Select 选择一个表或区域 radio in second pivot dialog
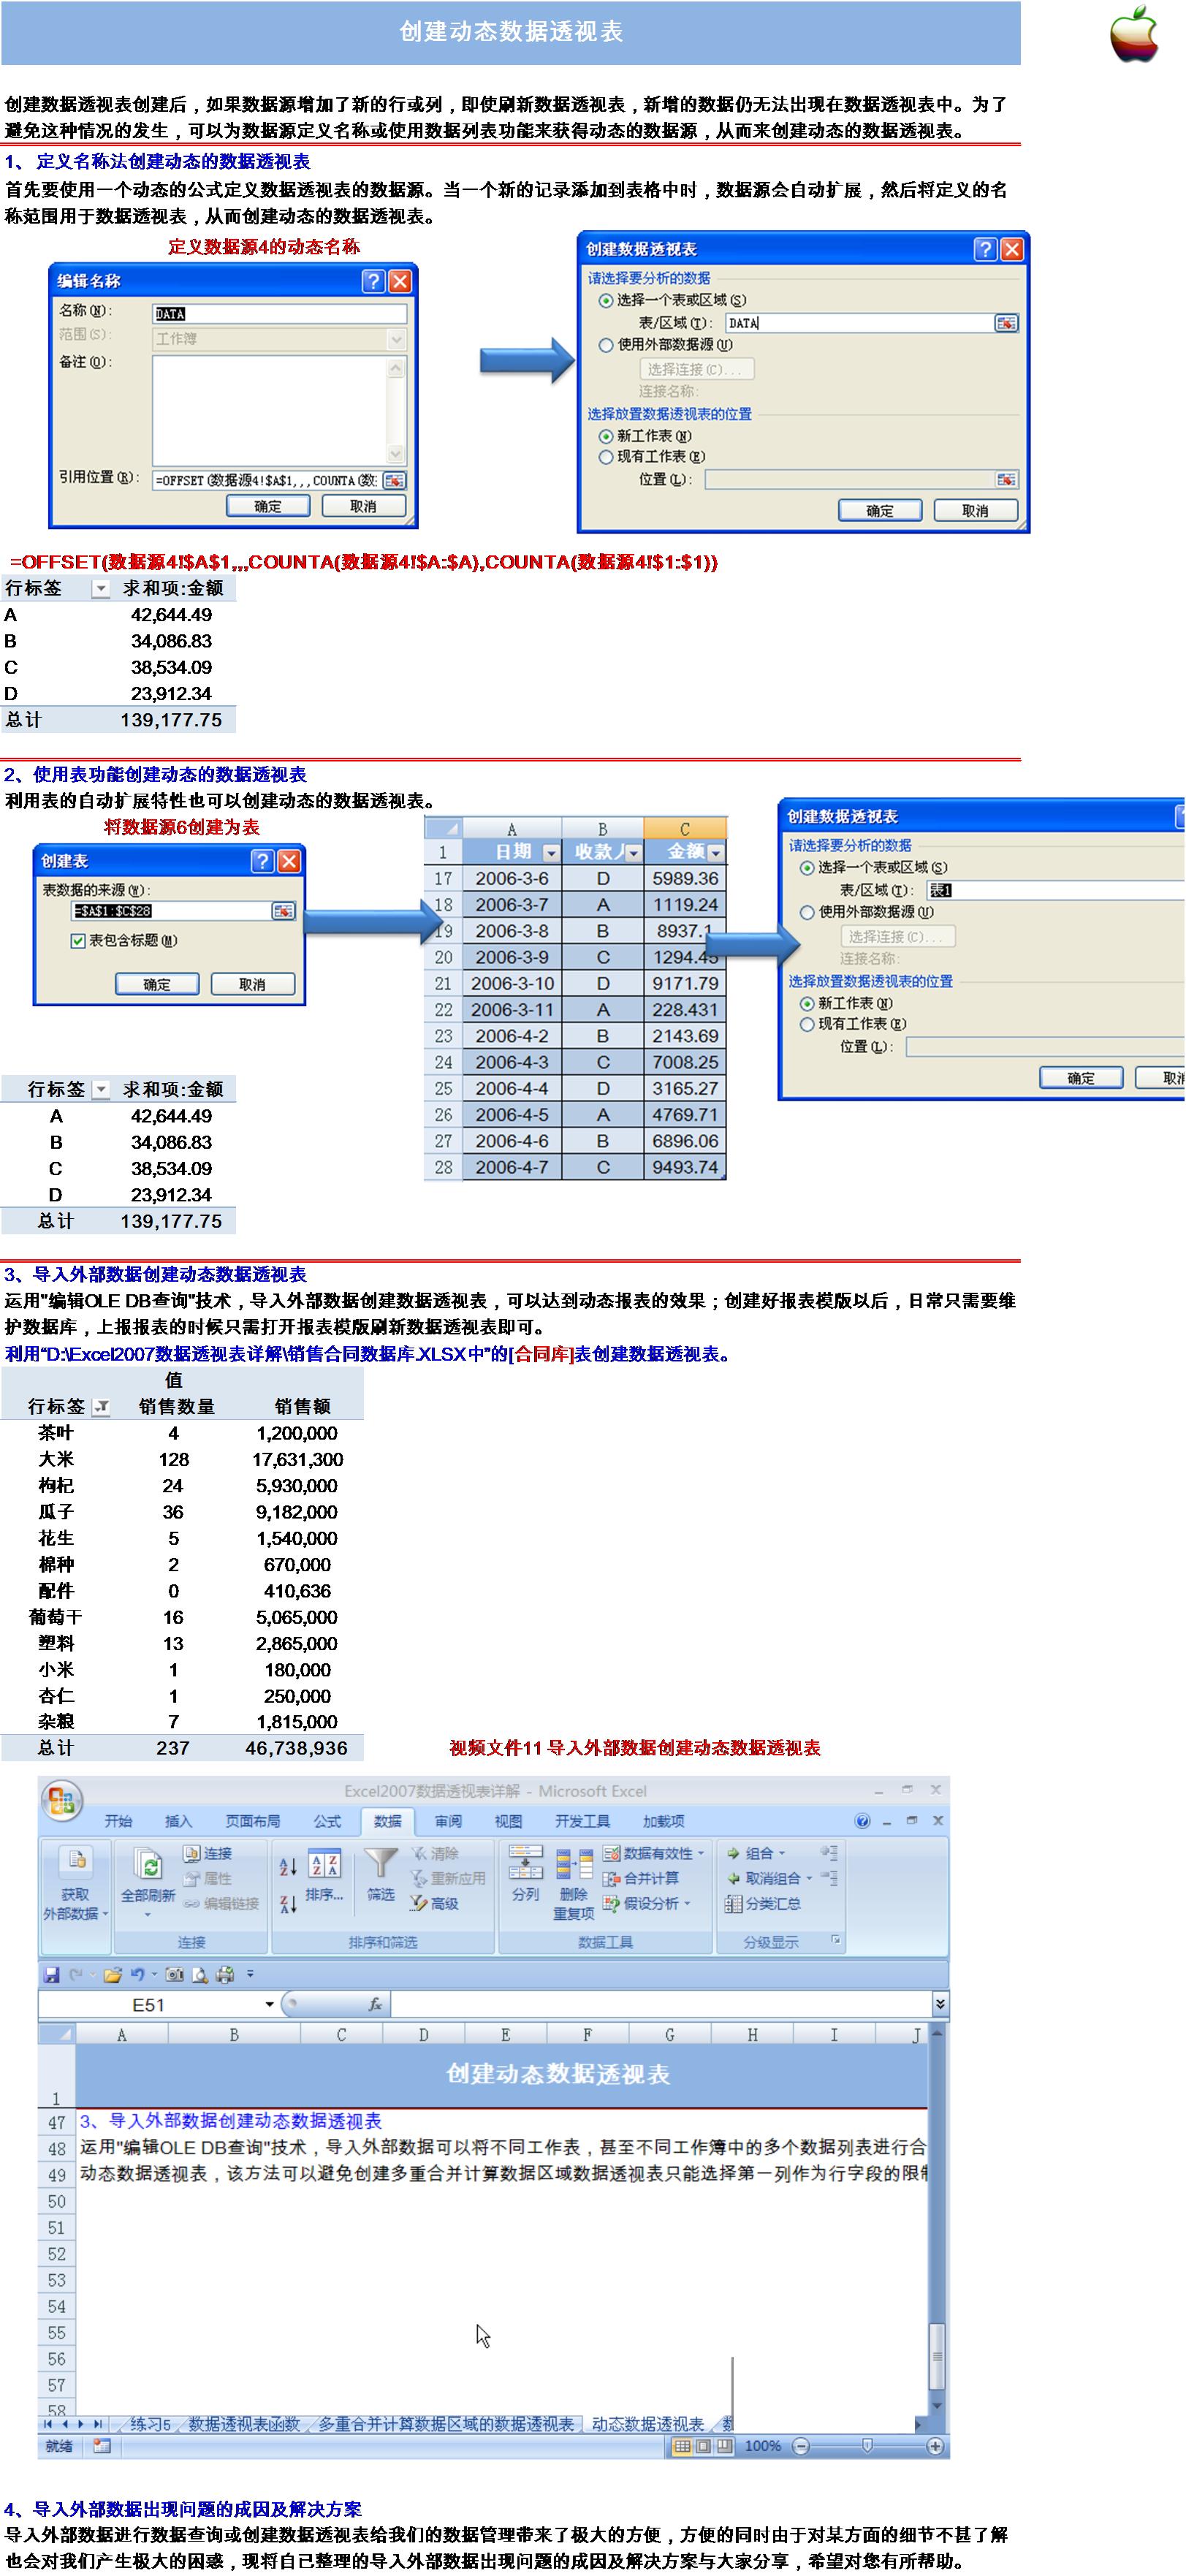1186x2576 pixels. [x=807, y=868]
